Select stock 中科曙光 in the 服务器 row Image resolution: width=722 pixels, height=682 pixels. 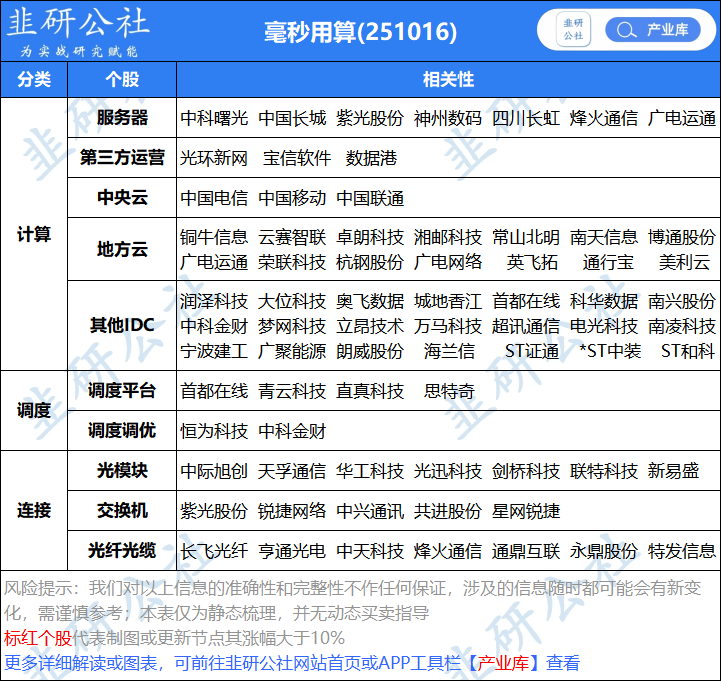coord(214,118)
